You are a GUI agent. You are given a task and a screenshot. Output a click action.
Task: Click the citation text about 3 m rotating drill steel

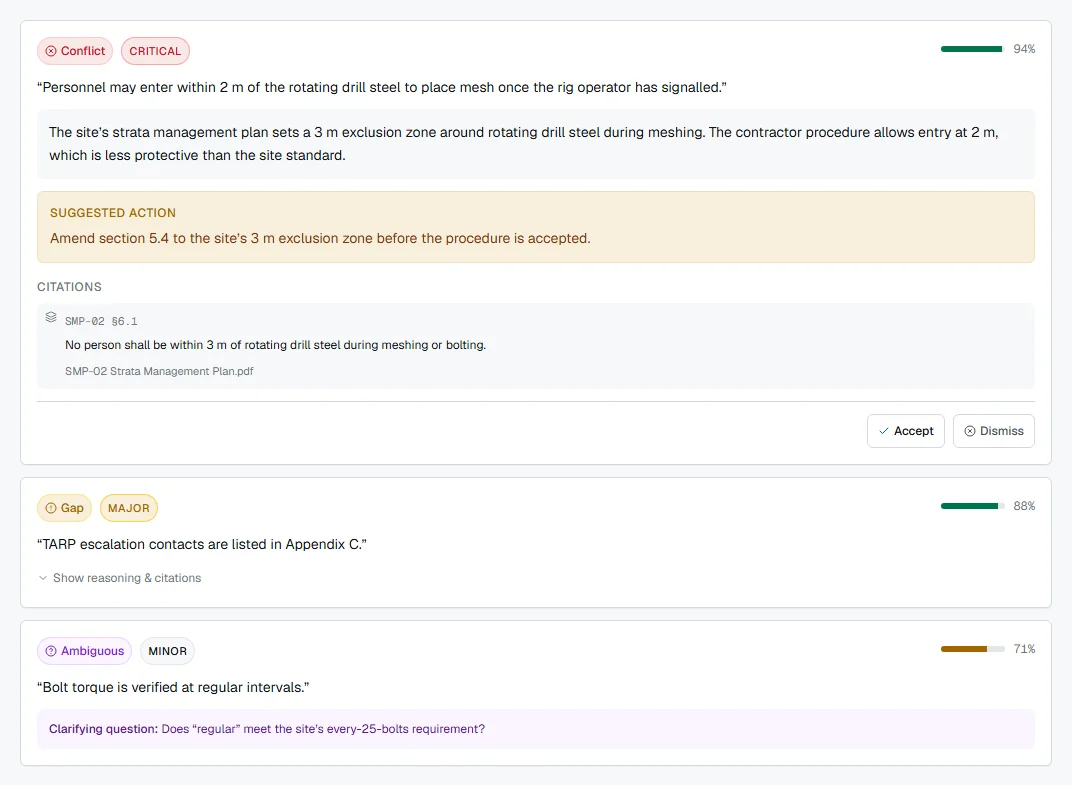276,345
